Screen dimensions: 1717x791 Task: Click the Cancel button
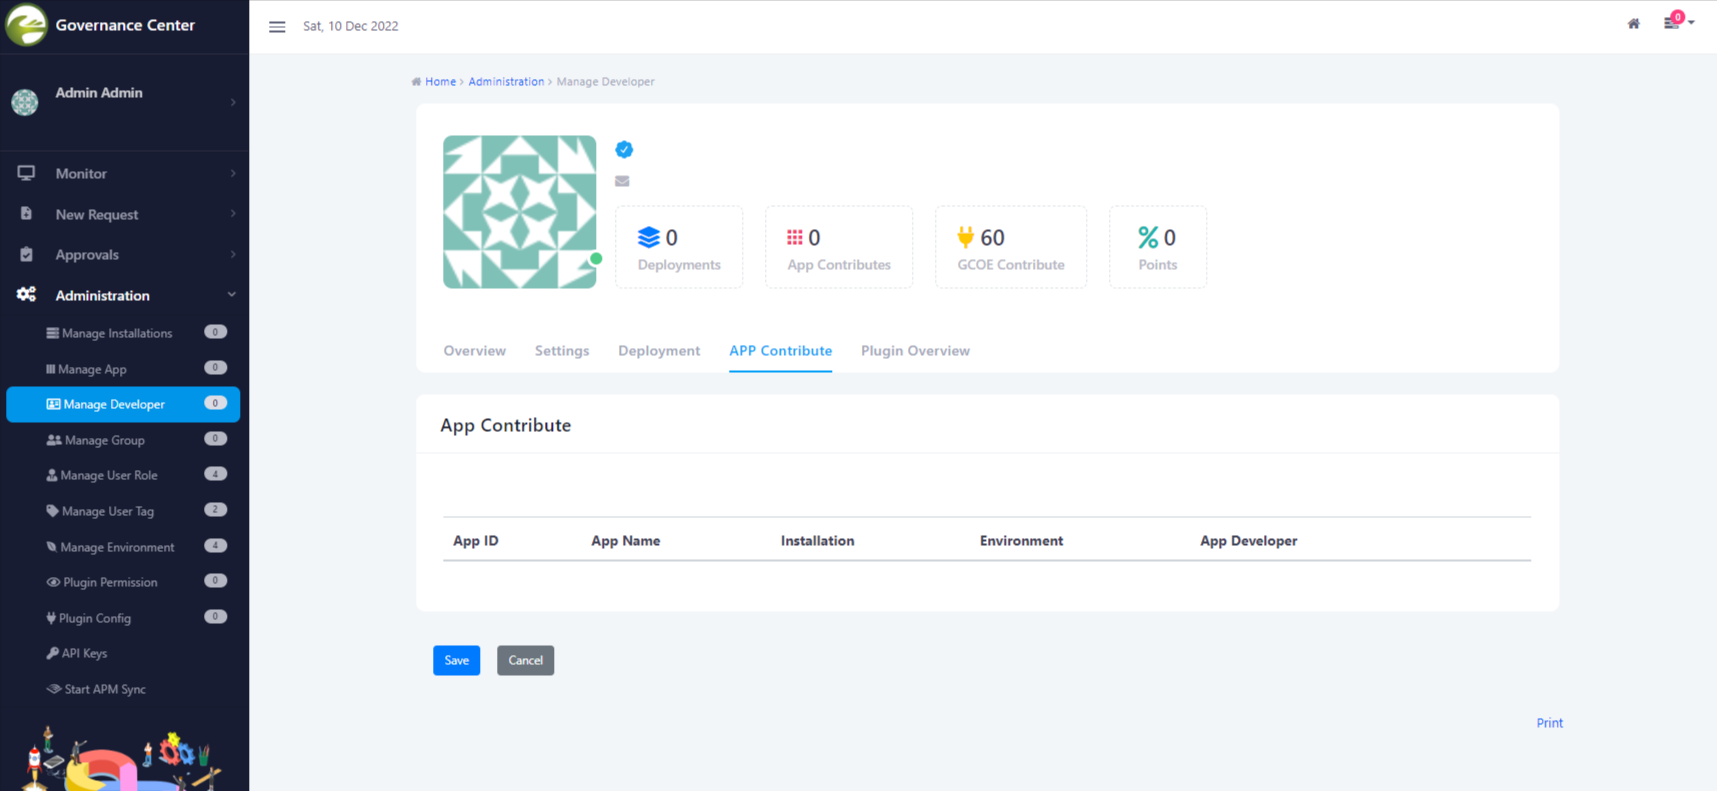(x=525, y=660)
